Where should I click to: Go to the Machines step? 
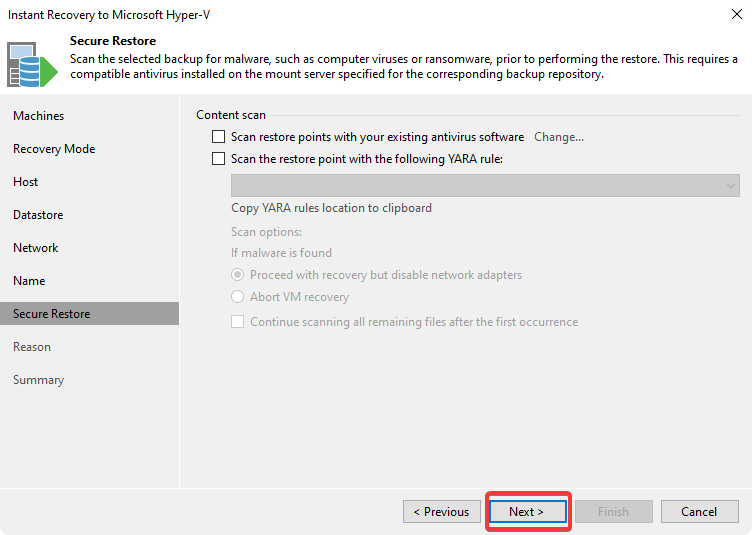pyautogui.click(x=38, y=116)
